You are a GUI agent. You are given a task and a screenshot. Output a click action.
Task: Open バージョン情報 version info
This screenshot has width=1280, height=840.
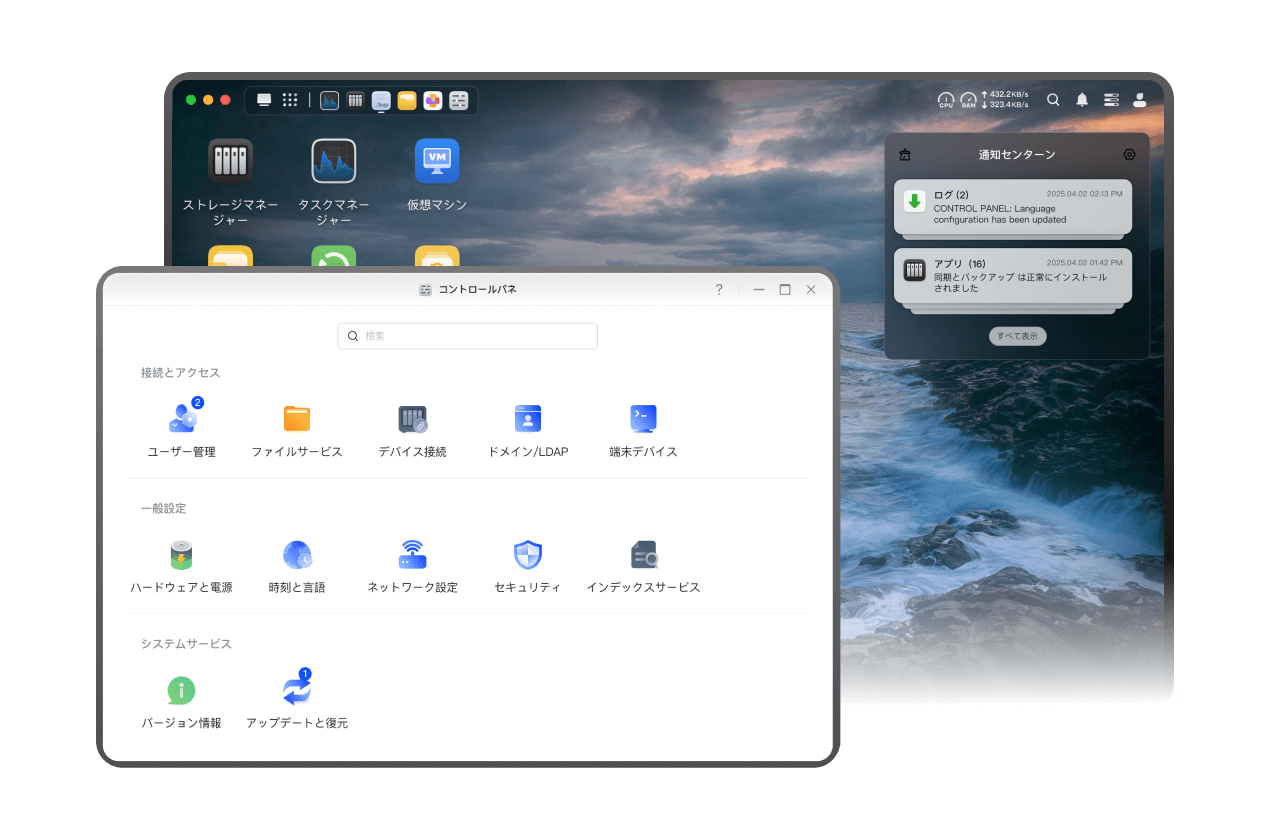pyautogui.click(x=181, y=690)
